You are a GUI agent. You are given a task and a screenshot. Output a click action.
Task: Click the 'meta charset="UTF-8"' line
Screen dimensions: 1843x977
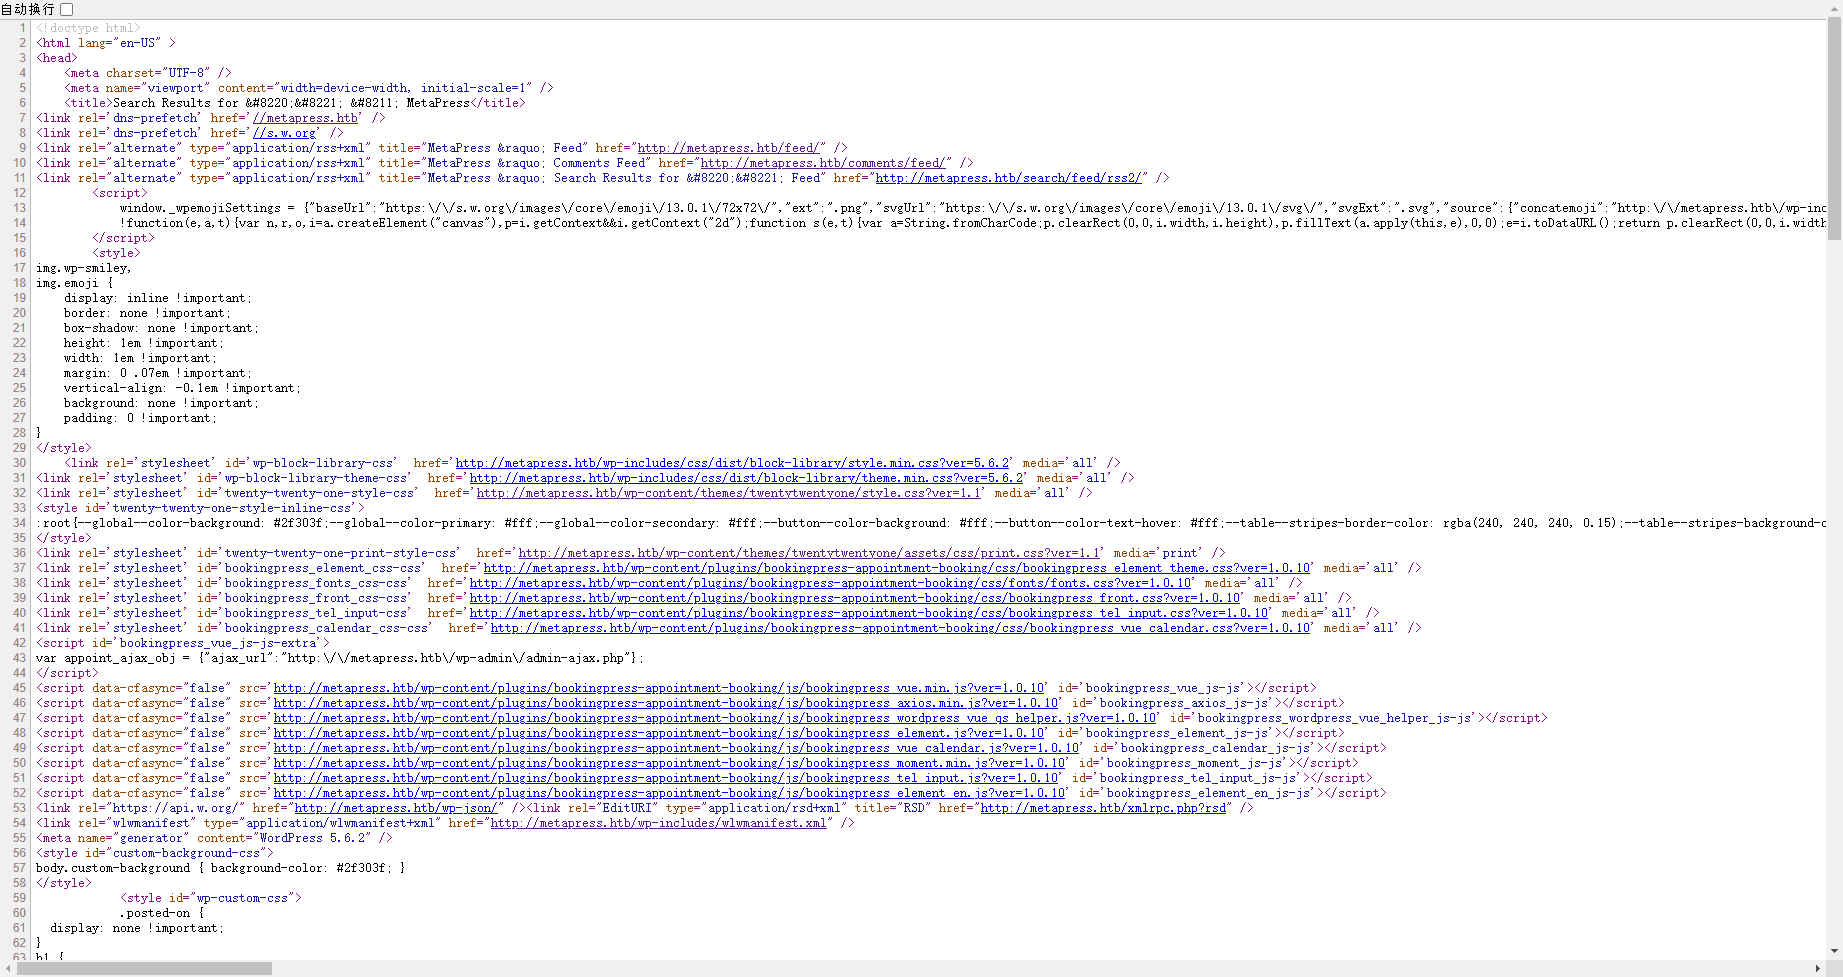coord(148,73)
